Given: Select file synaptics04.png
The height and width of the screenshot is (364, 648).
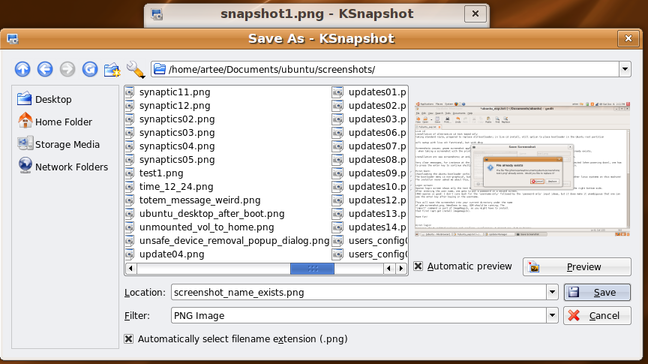Looking at the screenshot, I should (x=177, y=146).
